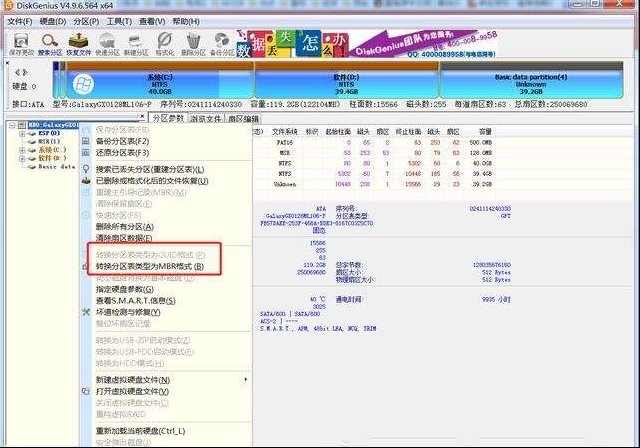Click the 起始柱面 column header

click(x=338, y=132)
